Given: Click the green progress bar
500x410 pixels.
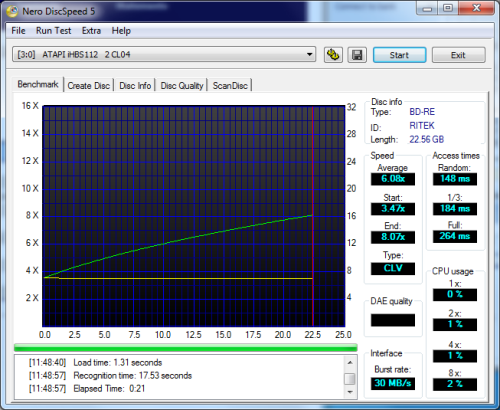Looking at the screenshot, I should pos(186,348).
